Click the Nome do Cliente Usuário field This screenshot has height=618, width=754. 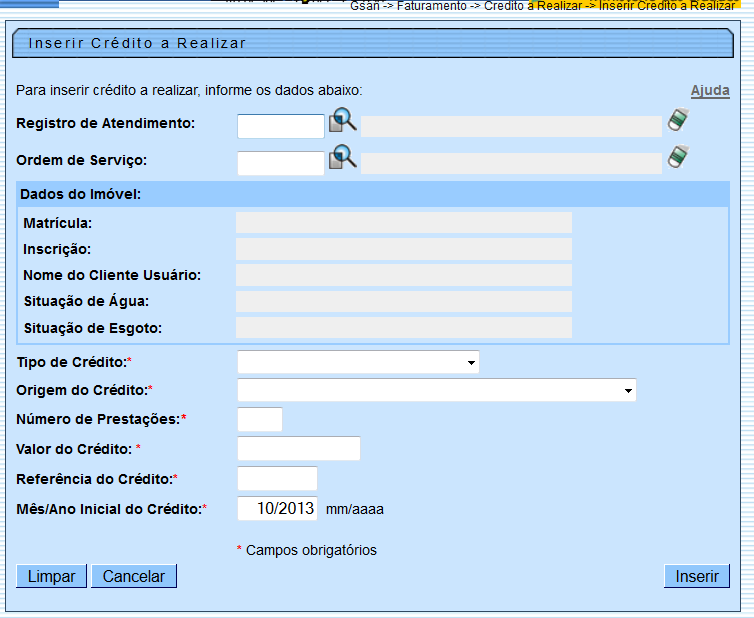coord(404,275)
